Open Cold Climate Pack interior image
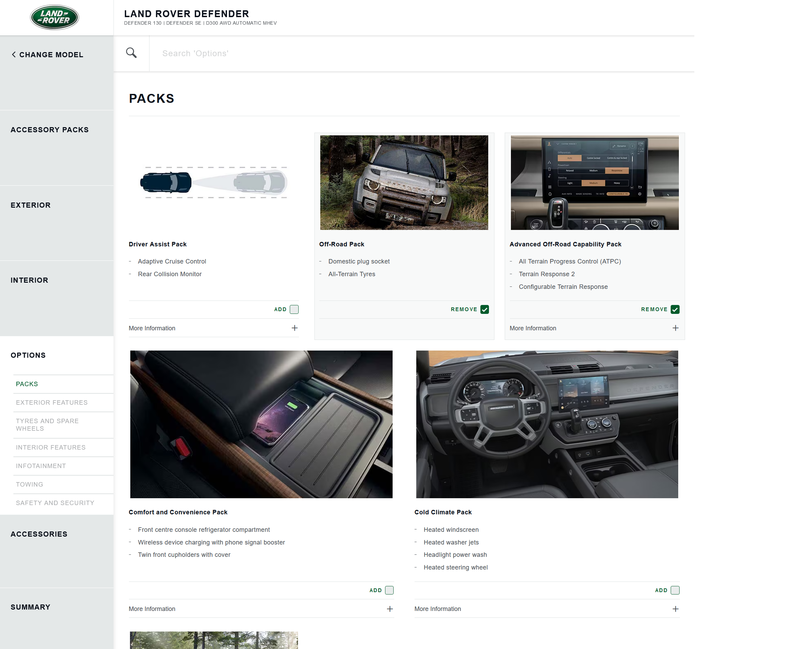Image resolution: width=790 pixels, height=649 pixels. pyautogui.click(x=547, y=424)
